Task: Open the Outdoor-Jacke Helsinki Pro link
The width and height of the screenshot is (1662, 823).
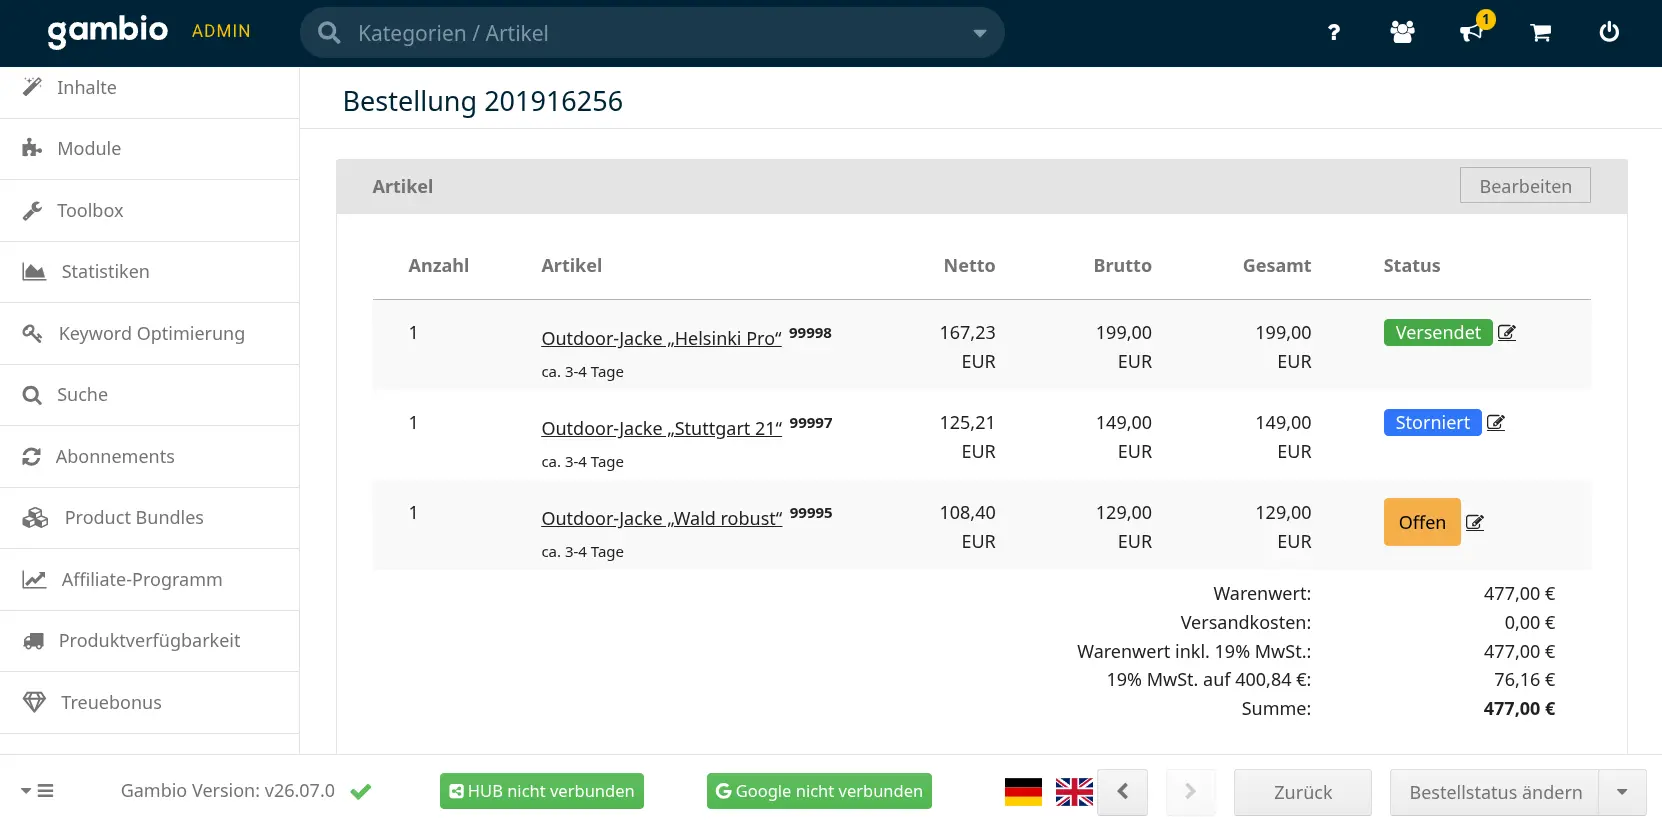Action: 661,339
